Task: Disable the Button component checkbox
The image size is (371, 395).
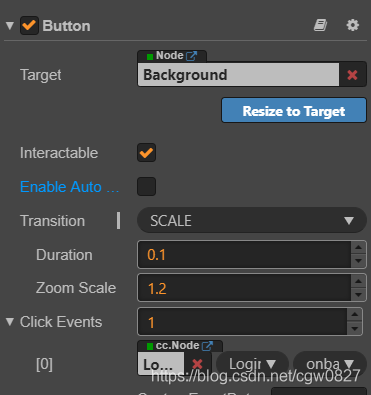Action: [x=29, y=26]
